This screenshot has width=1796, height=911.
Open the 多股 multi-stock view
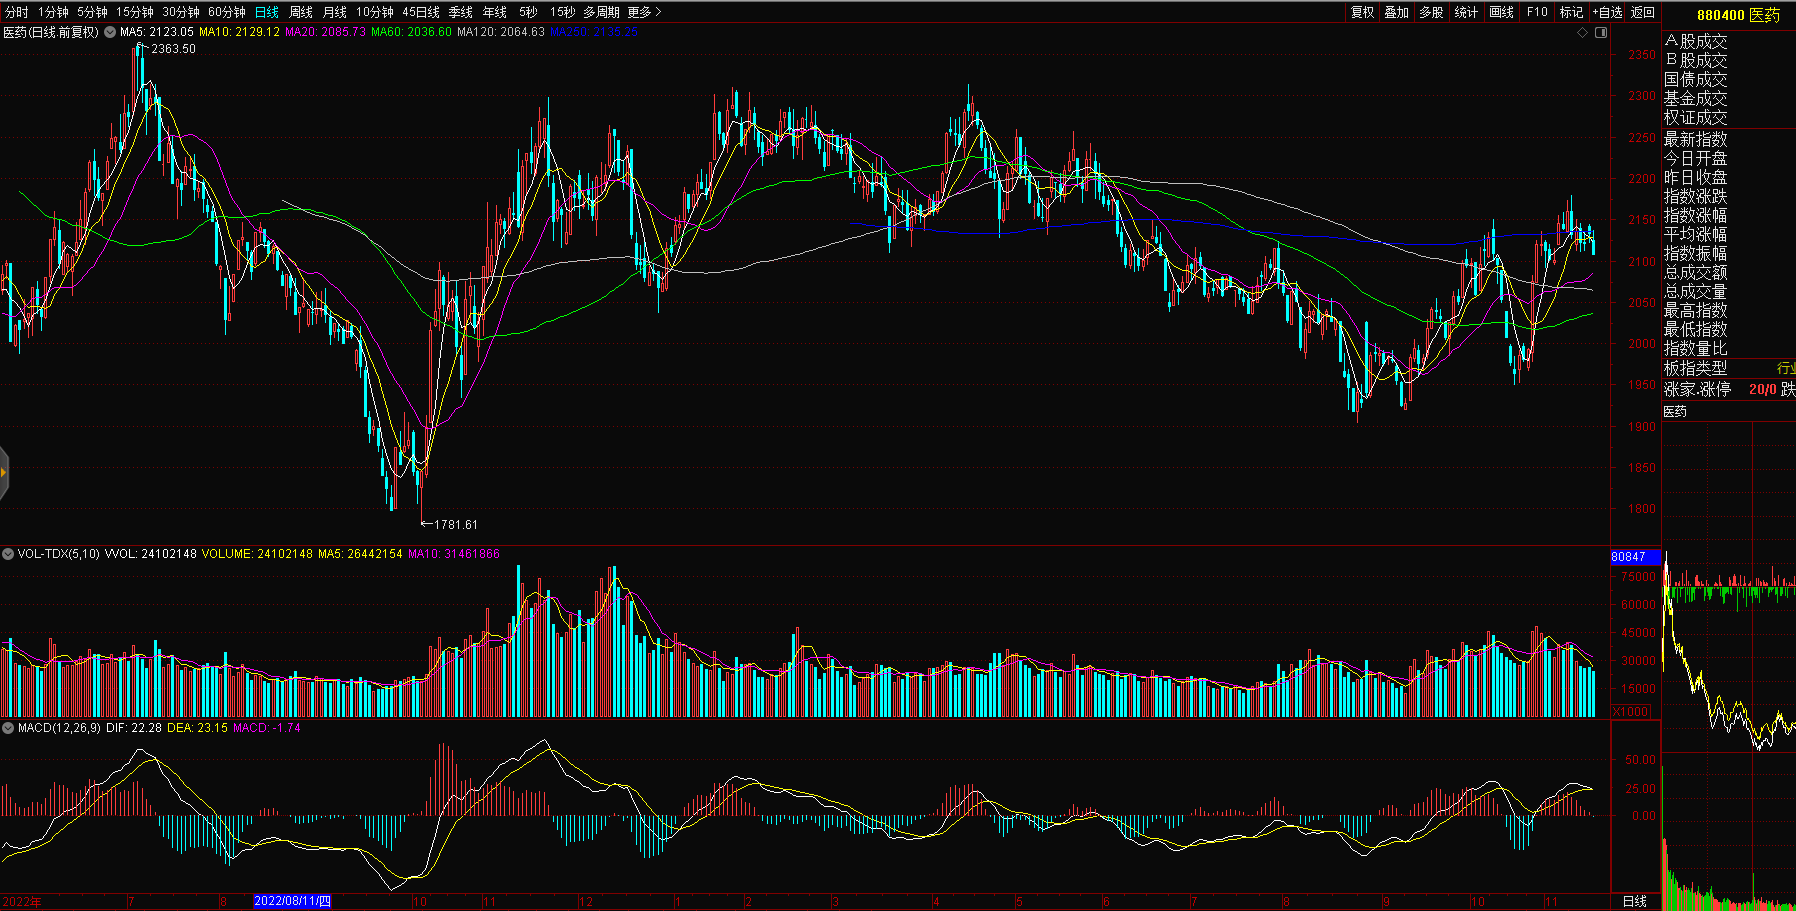[x=1432, y=12]
